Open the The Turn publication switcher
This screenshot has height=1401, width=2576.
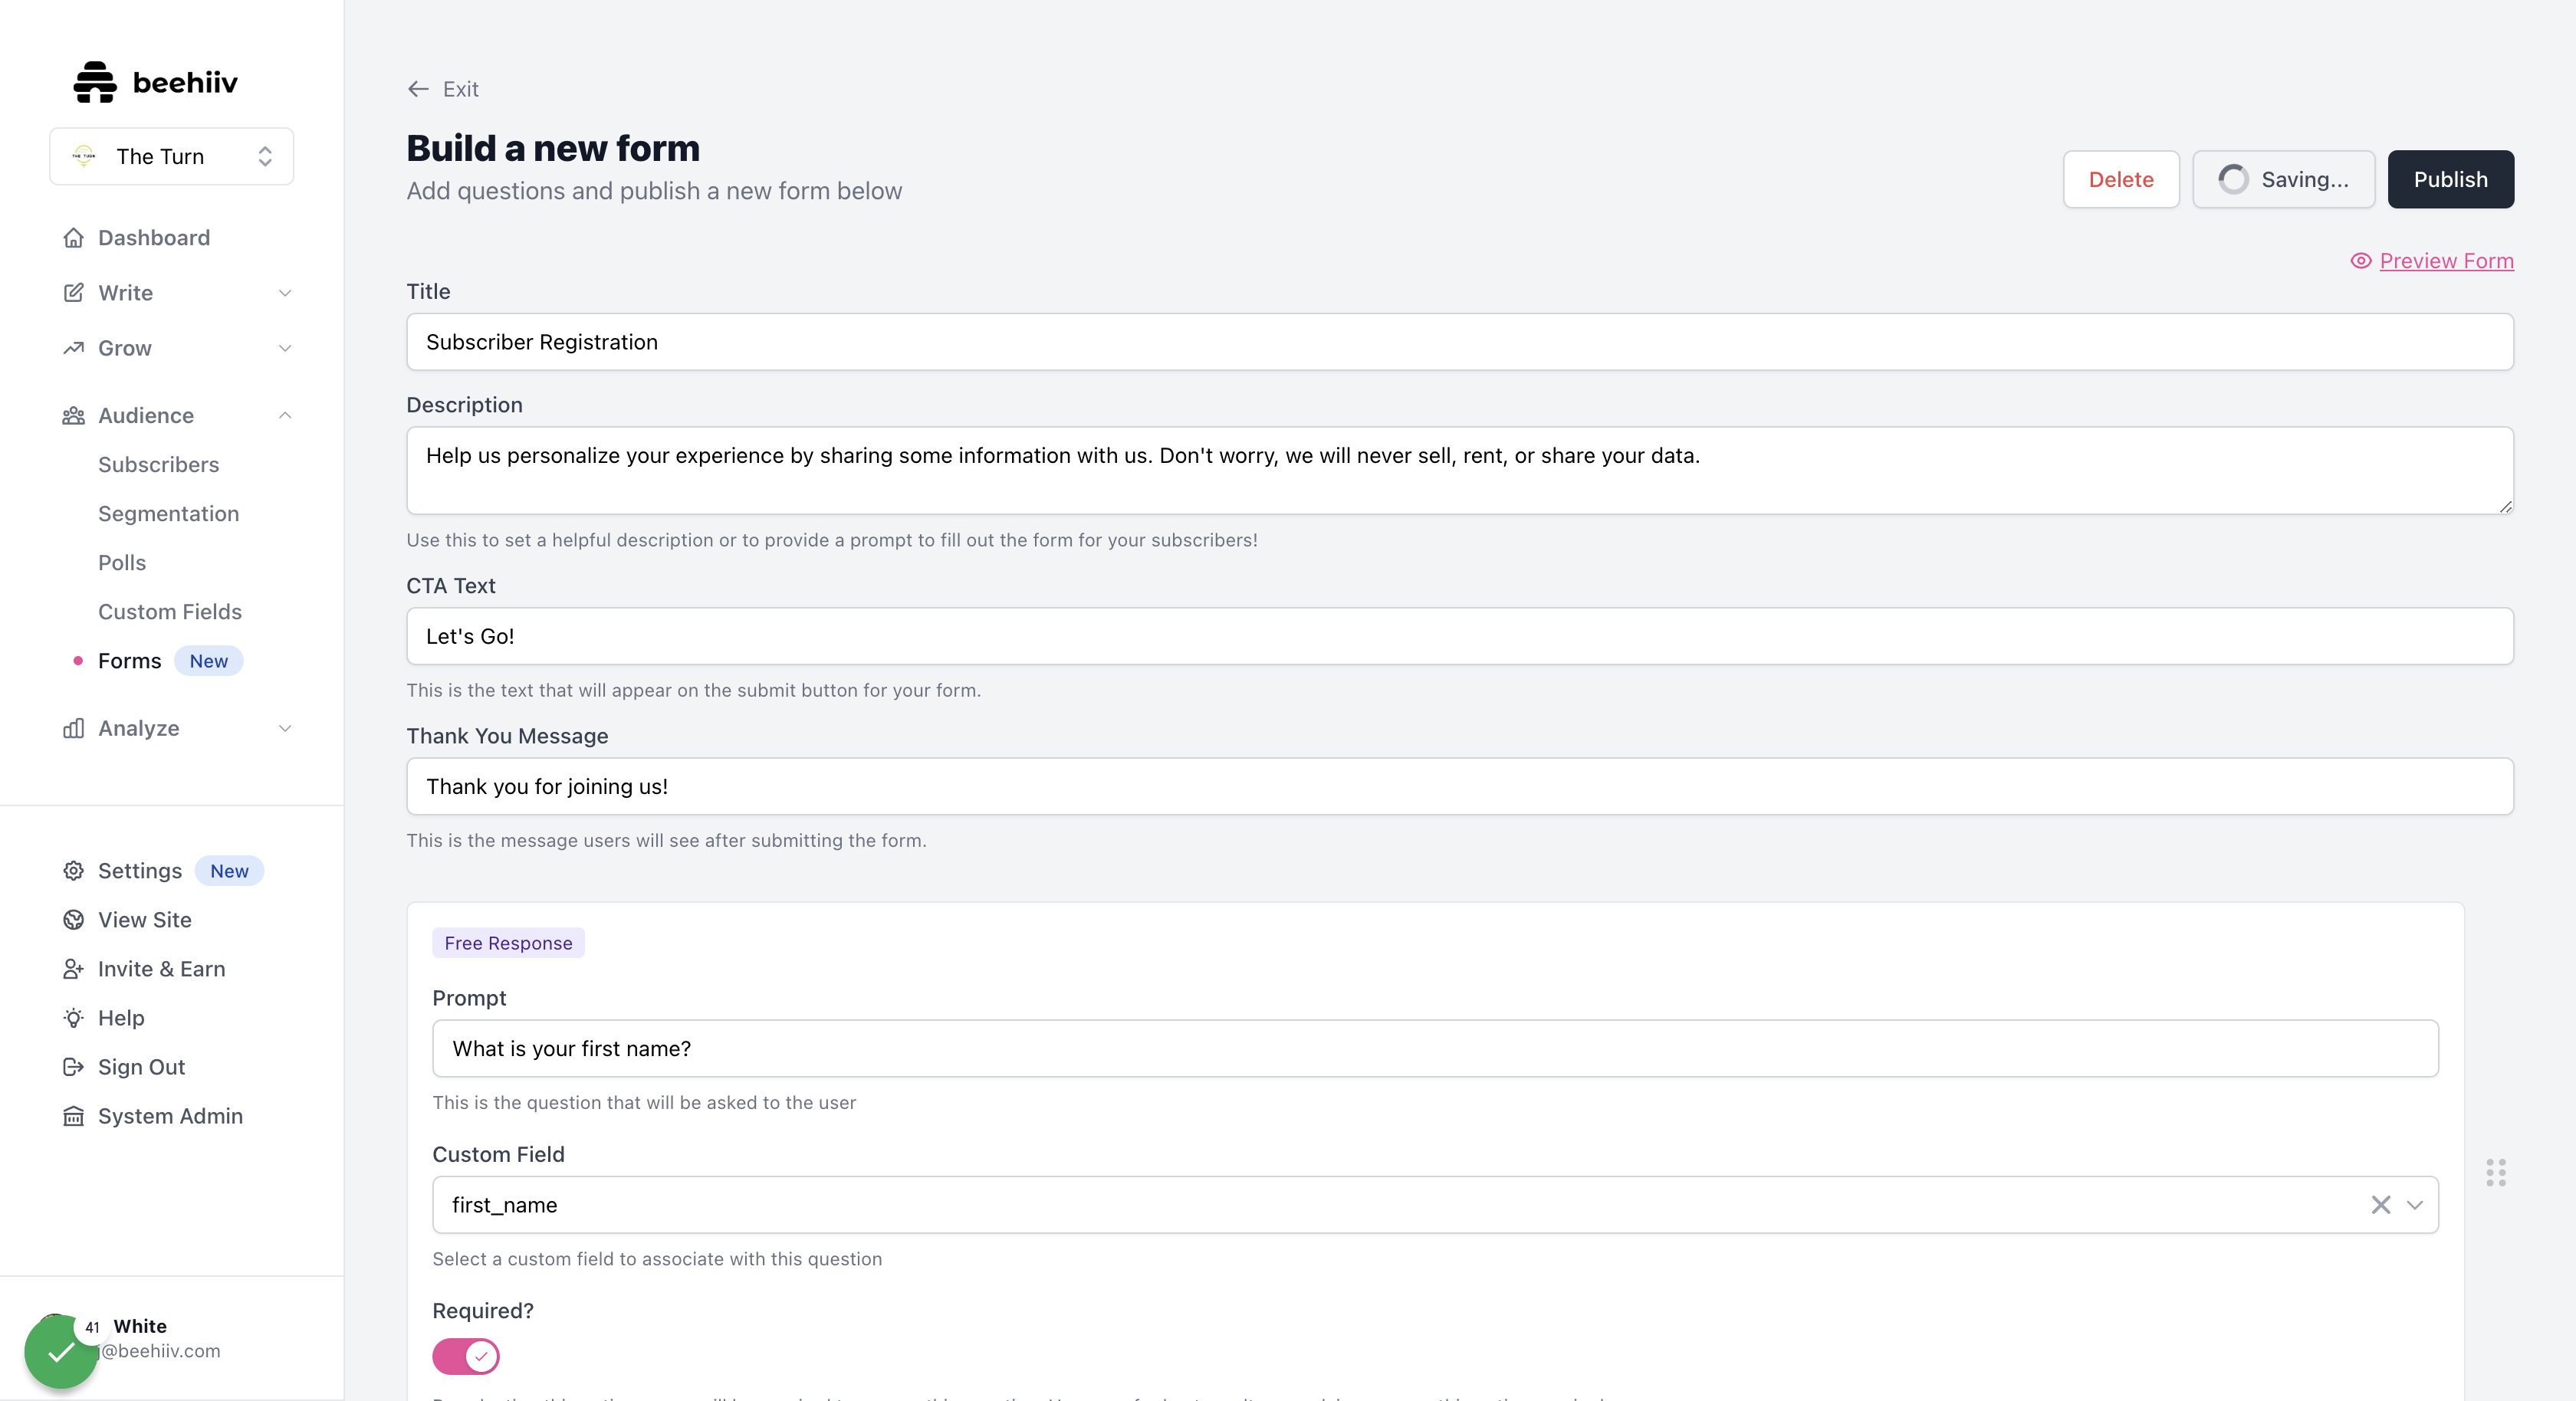(172, 156)
